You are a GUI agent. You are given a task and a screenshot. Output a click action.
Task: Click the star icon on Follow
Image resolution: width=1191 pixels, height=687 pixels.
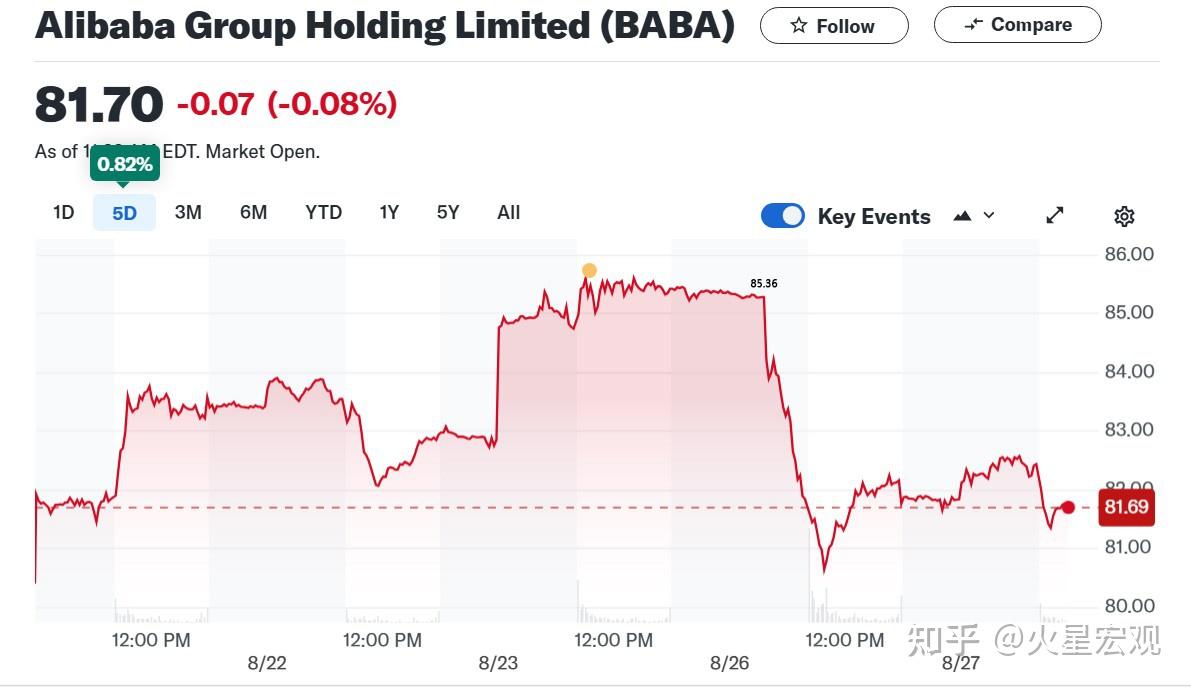[x=798, y=26]
